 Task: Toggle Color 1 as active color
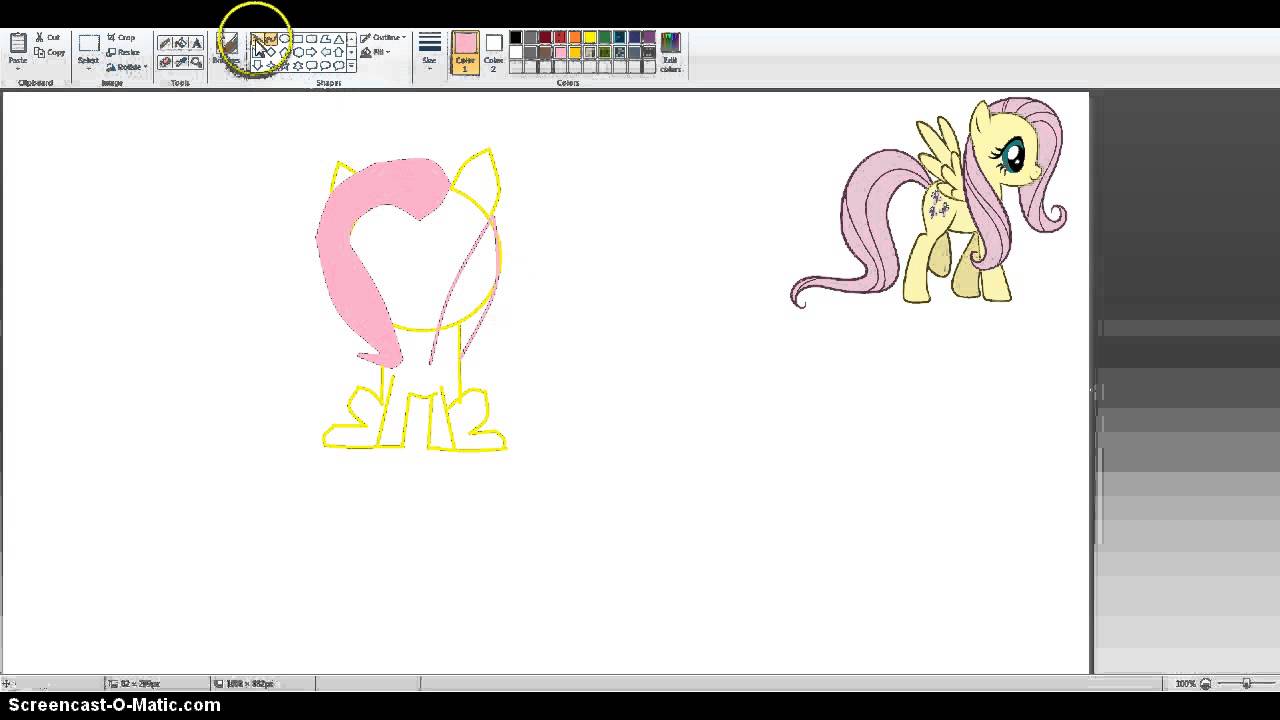pos(465,51)
